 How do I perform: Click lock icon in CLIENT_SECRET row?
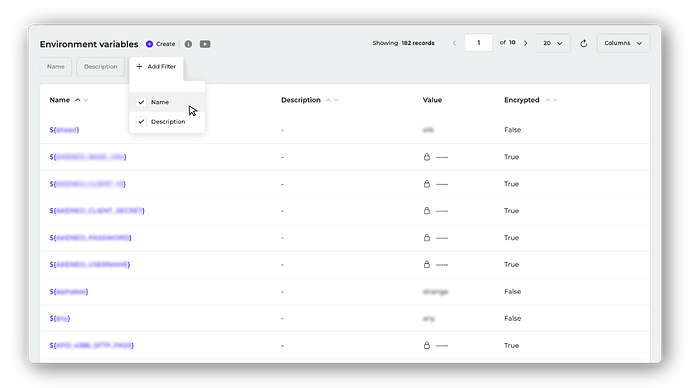pos(427,211)
